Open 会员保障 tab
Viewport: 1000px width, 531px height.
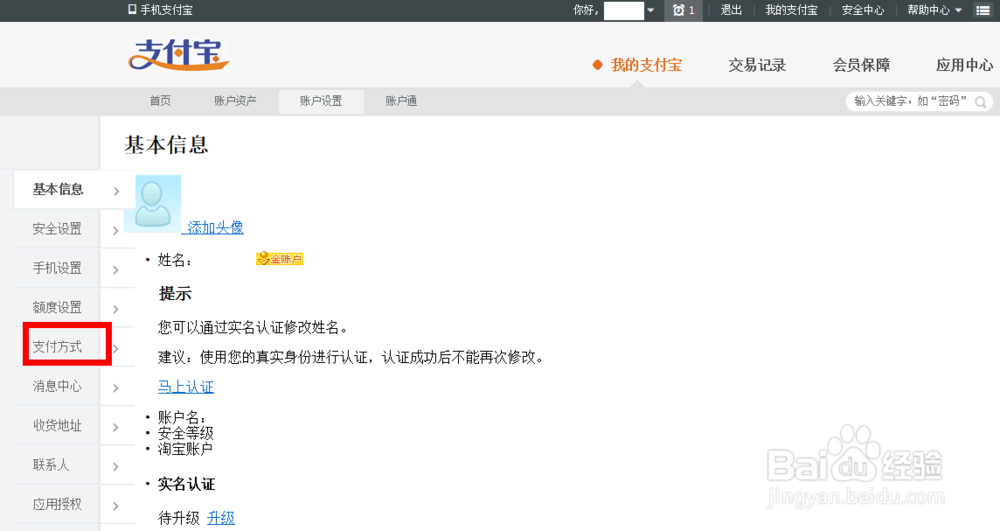coord(861,65)
